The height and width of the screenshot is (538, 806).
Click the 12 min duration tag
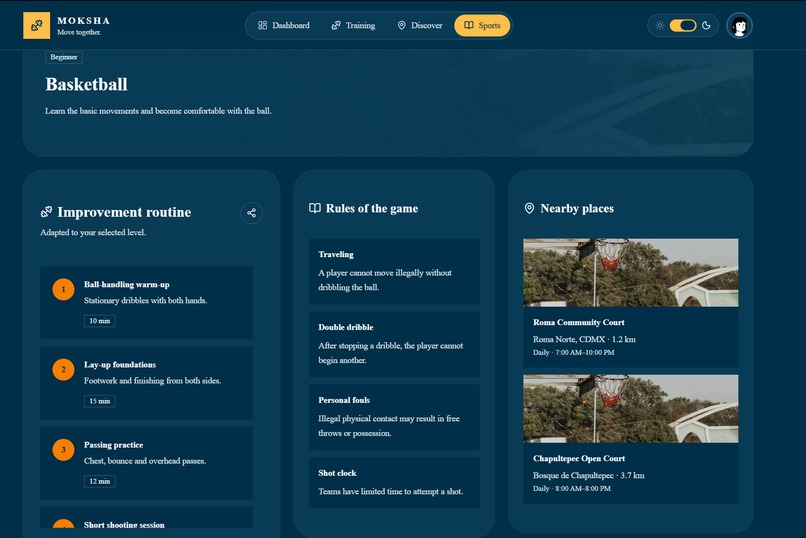tap(100, 481)
